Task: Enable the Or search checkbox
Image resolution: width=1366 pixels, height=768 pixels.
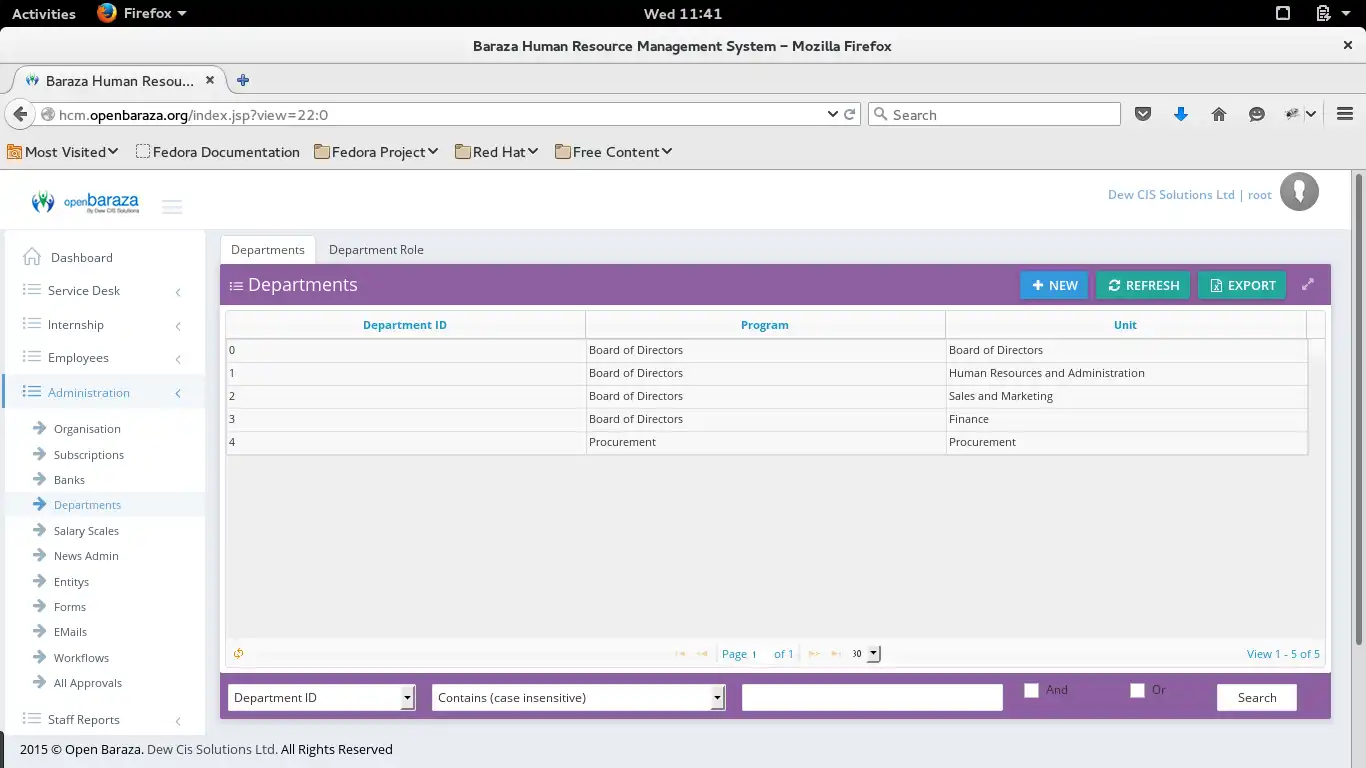Action: 1137,690
